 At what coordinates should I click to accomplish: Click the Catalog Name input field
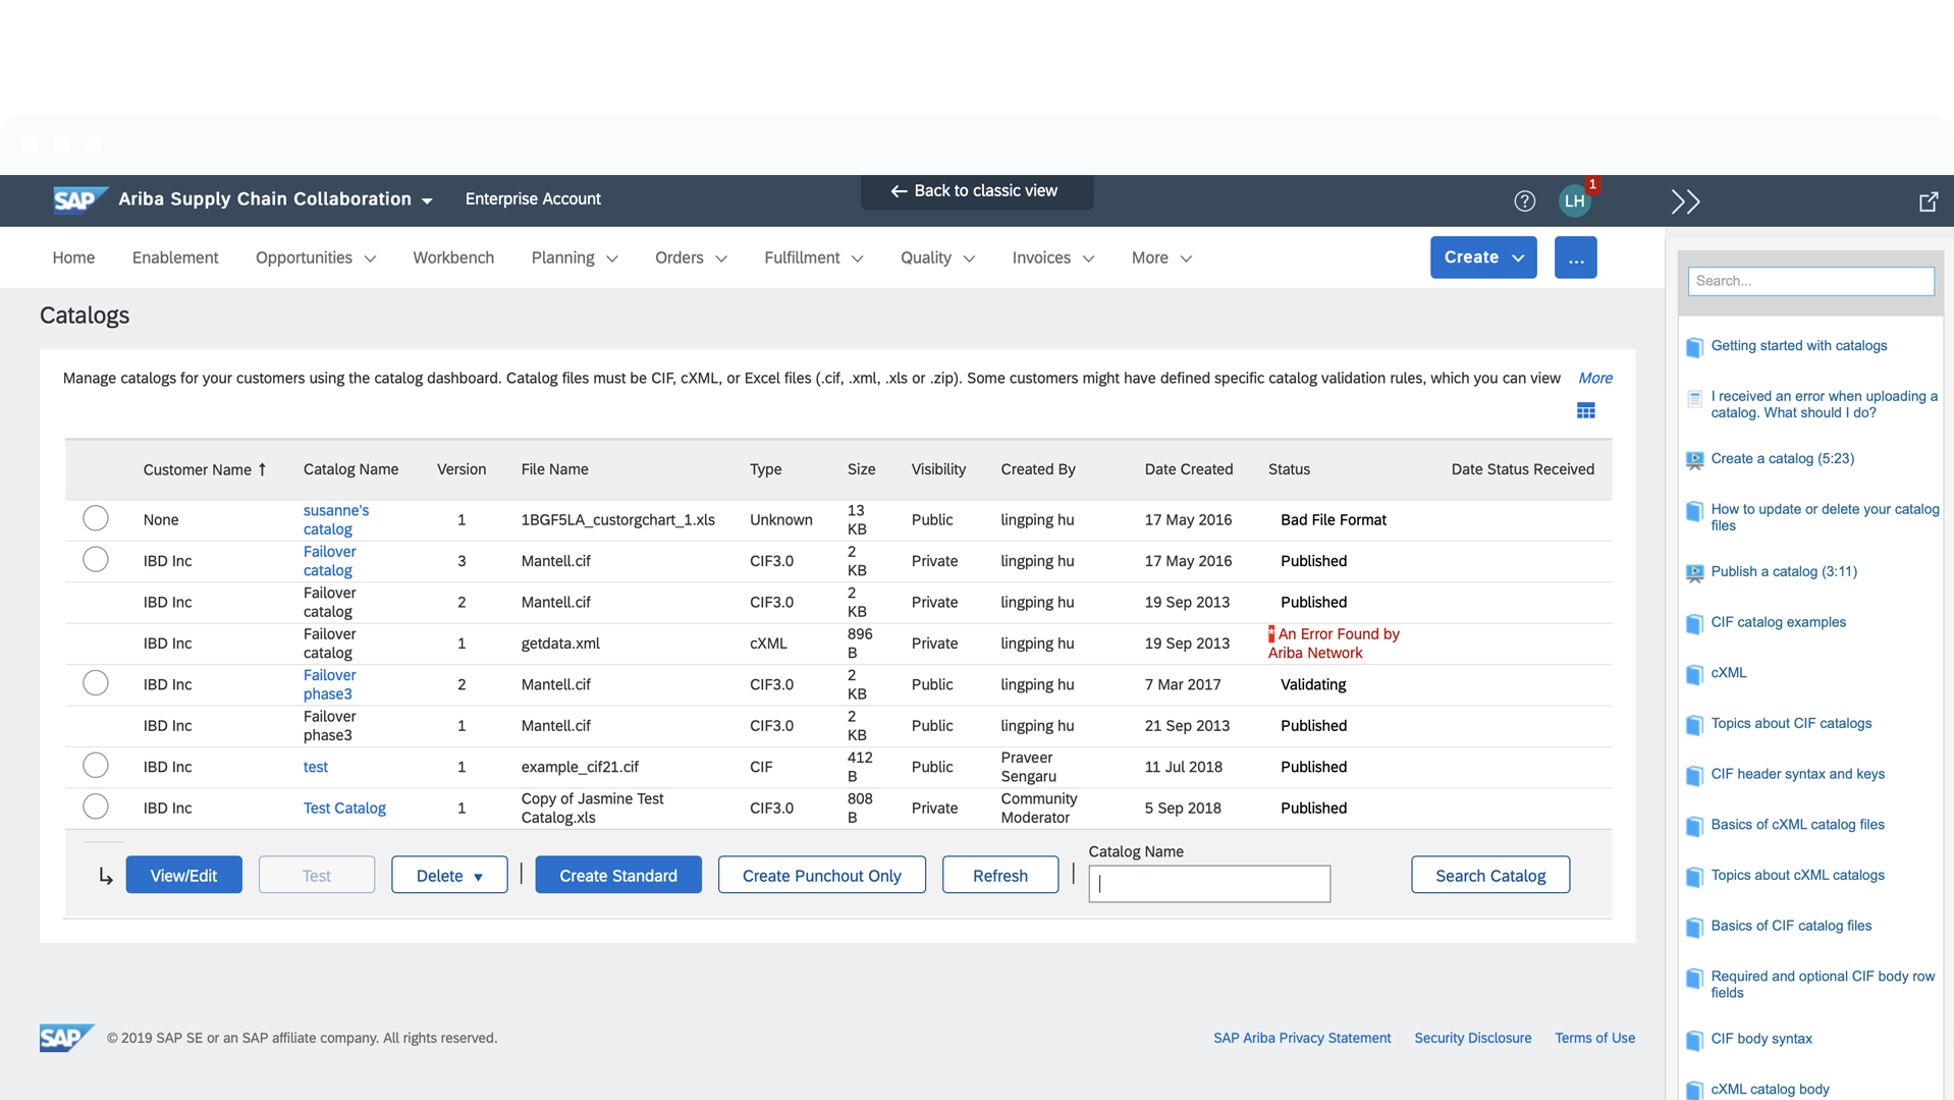tap(1209, 884)
